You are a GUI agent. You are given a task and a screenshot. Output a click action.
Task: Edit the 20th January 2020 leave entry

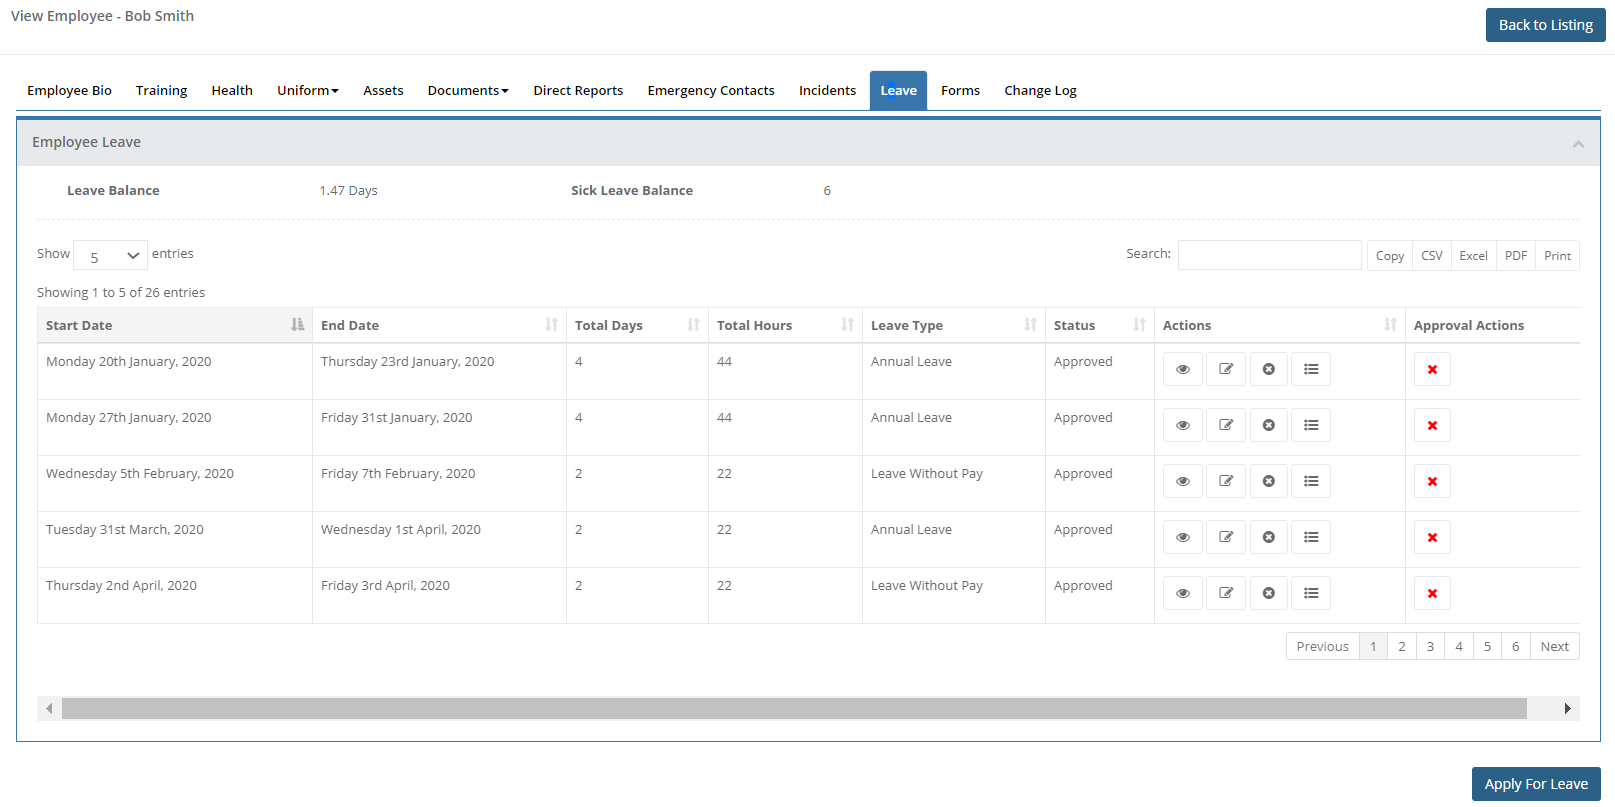click(1226, 369)
